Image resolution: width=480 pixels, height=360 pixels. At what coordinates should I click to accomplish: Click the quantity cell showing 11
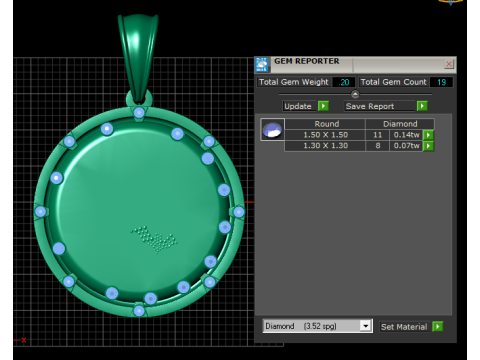377,135
